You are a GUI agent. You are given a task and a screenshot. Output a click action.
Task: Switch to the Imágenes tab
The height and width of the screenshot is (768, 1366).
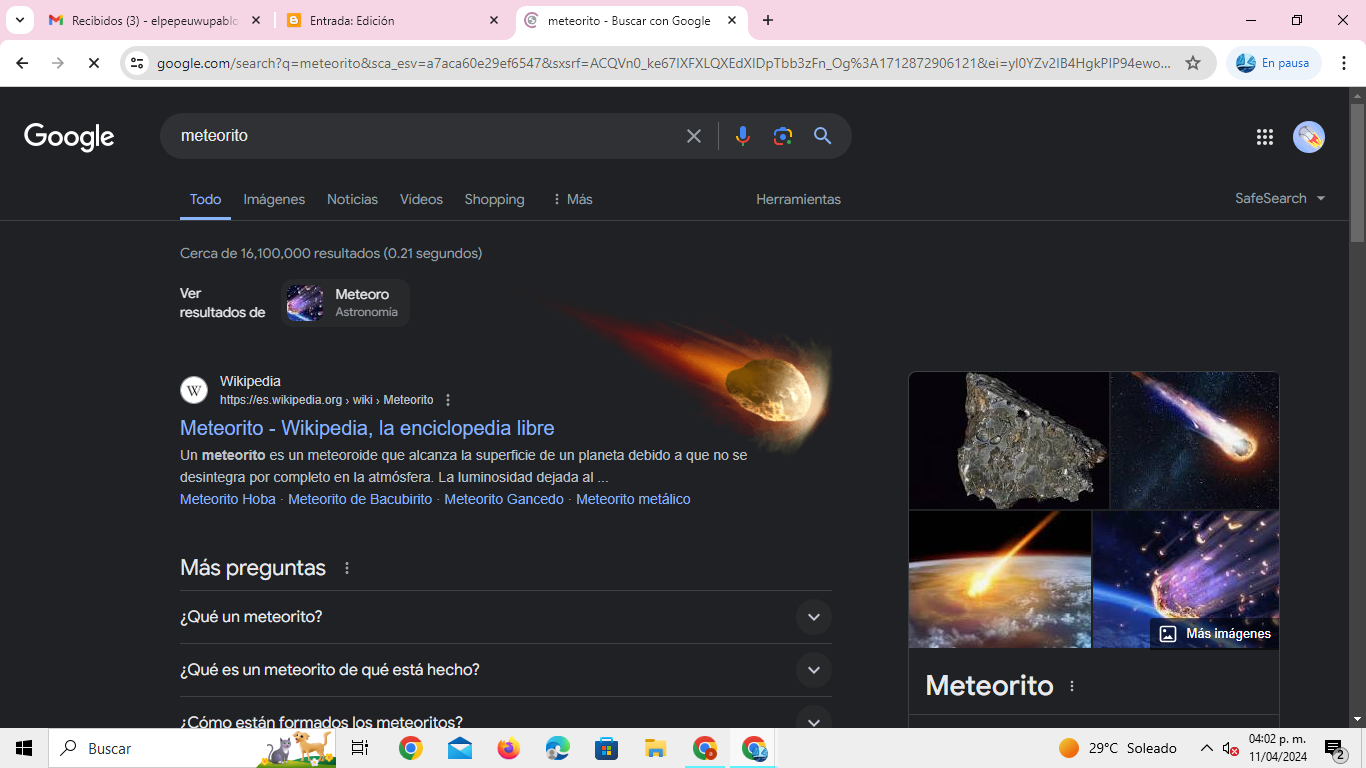click(x=274, y=199)
